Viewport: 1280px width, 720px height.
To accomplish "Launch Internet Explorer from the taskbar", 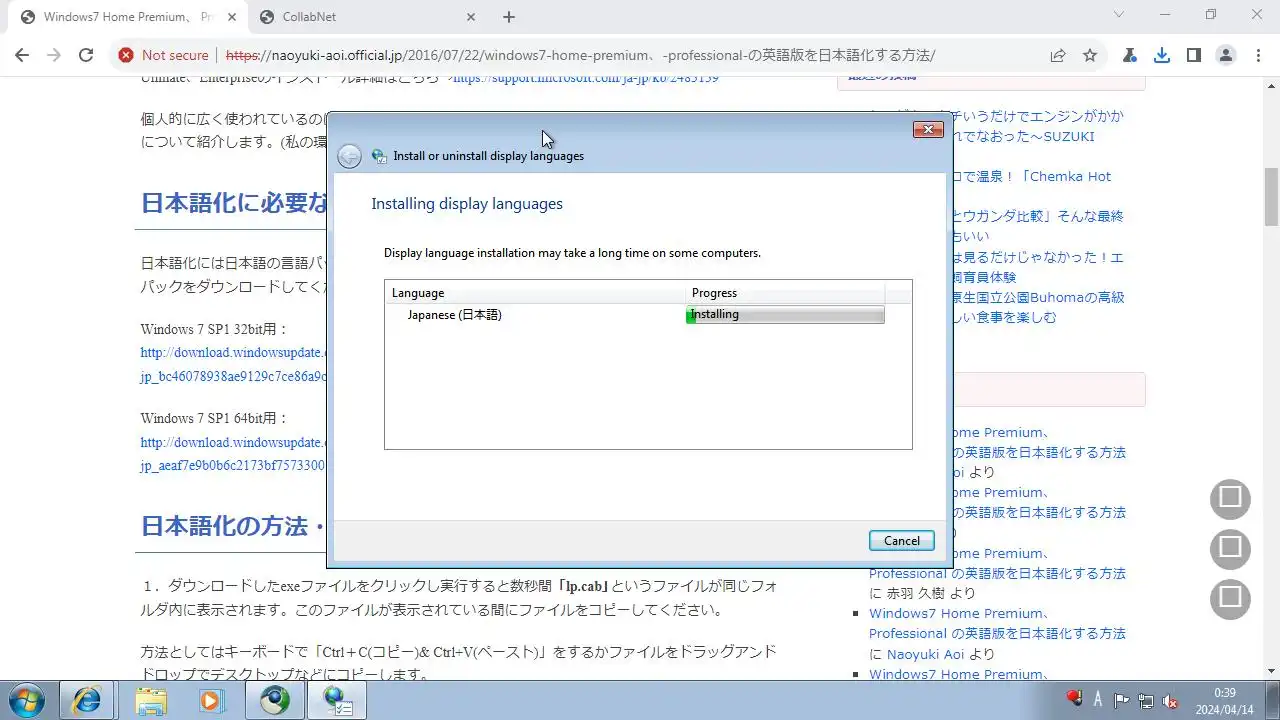I will click(87, 701).
